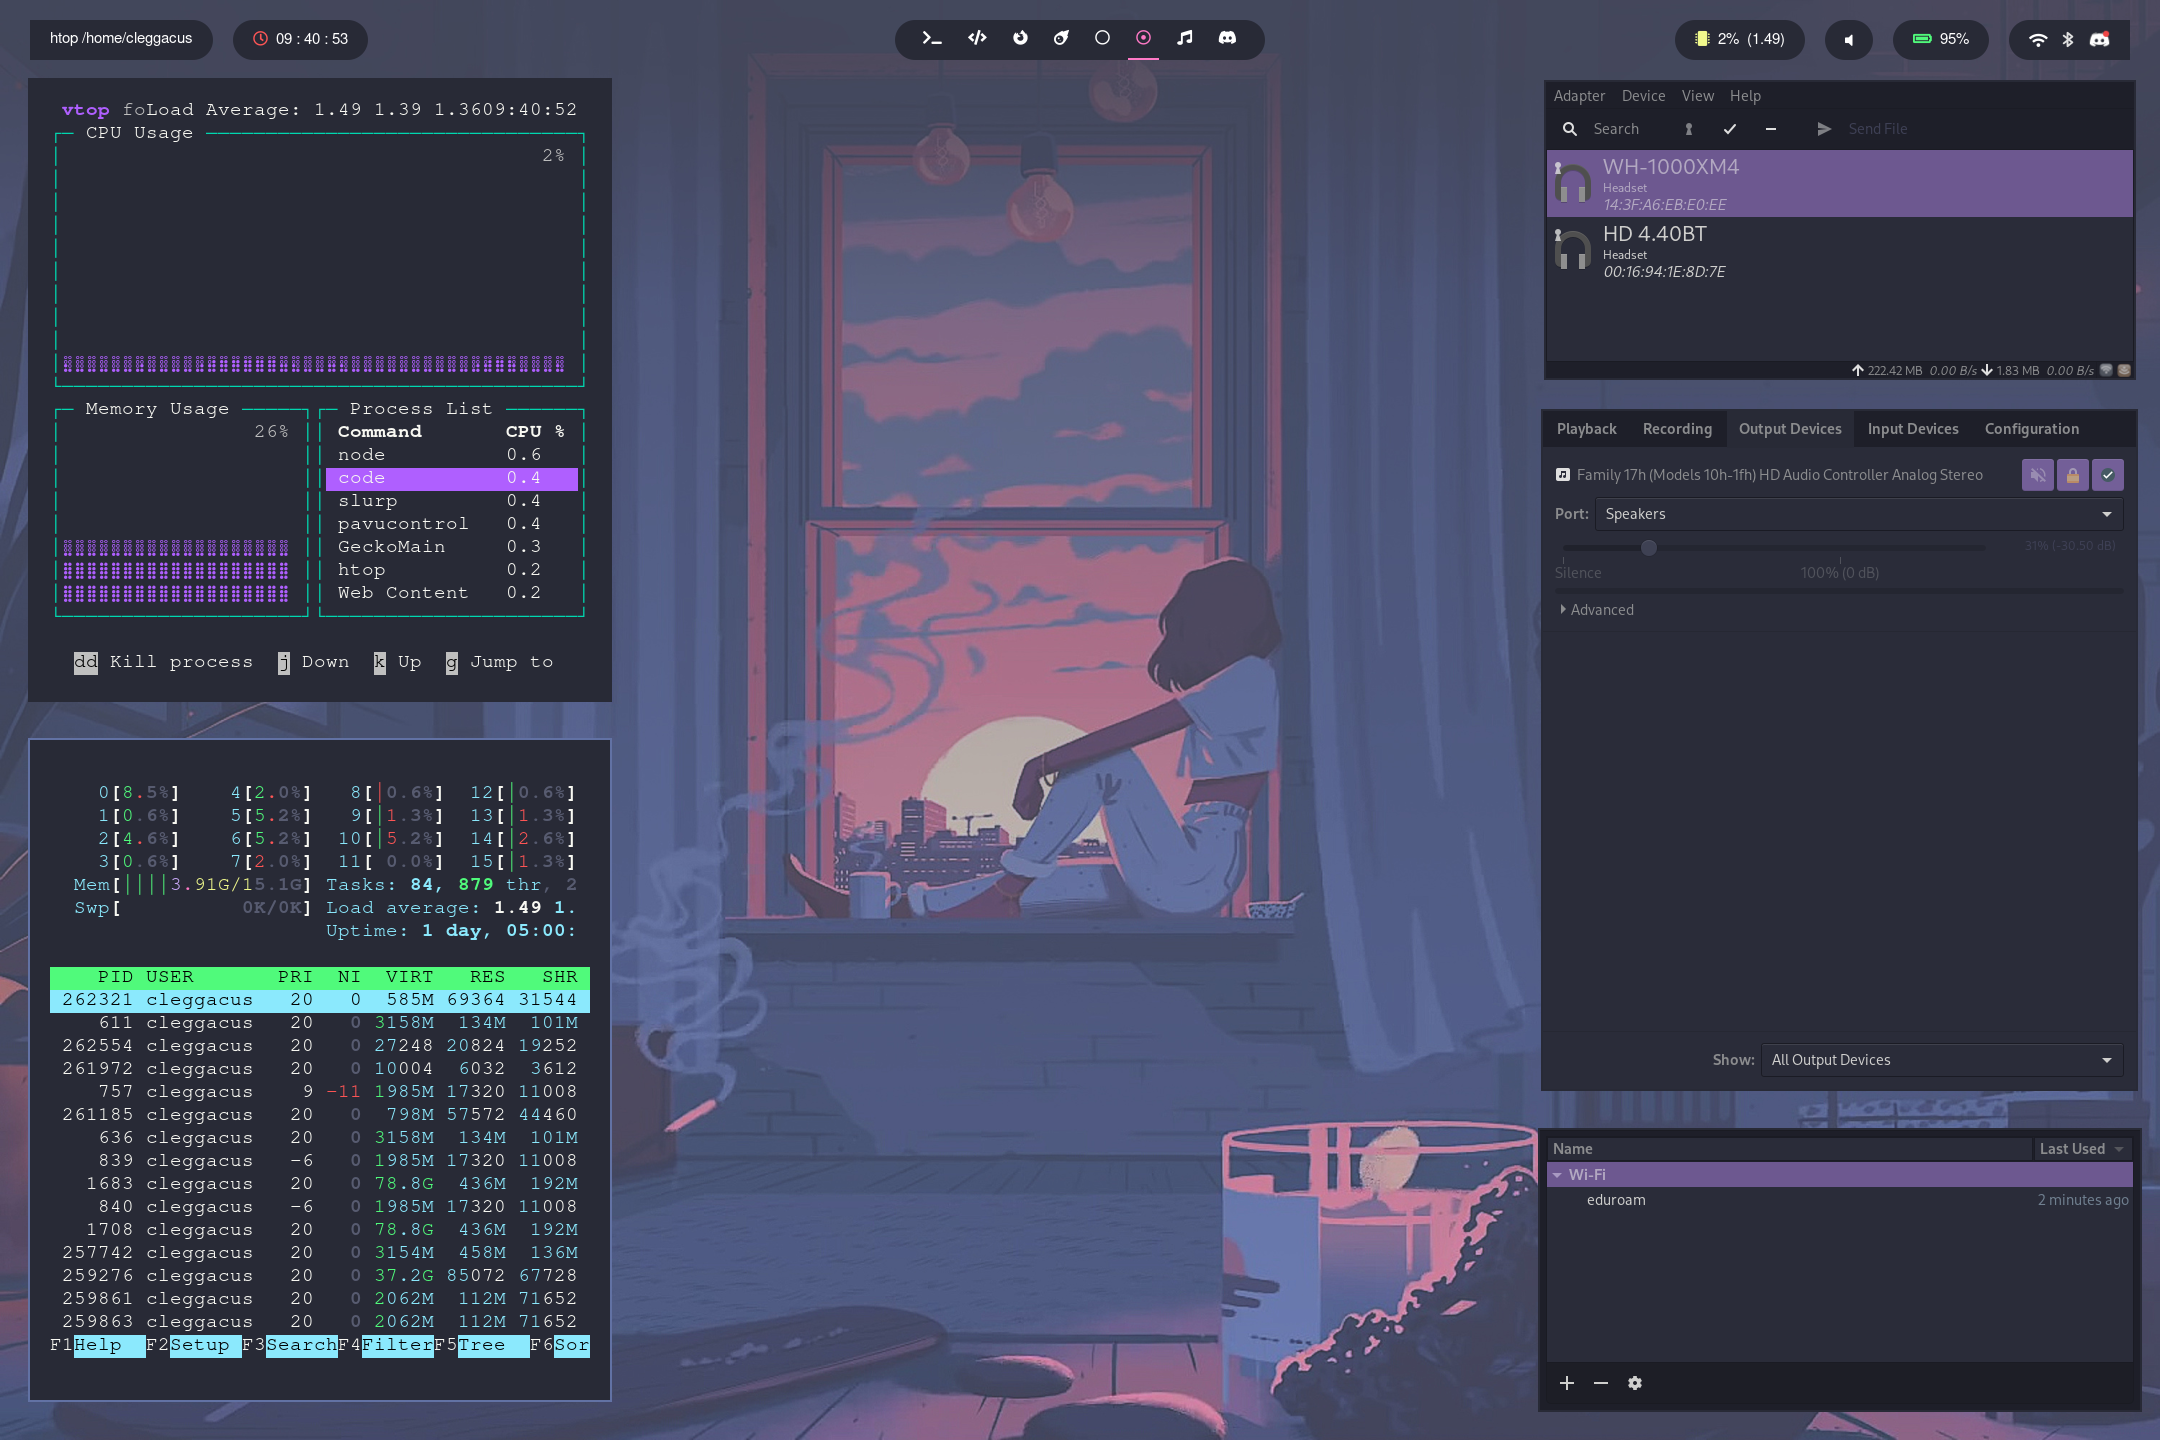The height and width of the screenshot is (1440, 2160).
Task: Select the eduroam Wi-Fi connection
Action: click(1616, 1200)
